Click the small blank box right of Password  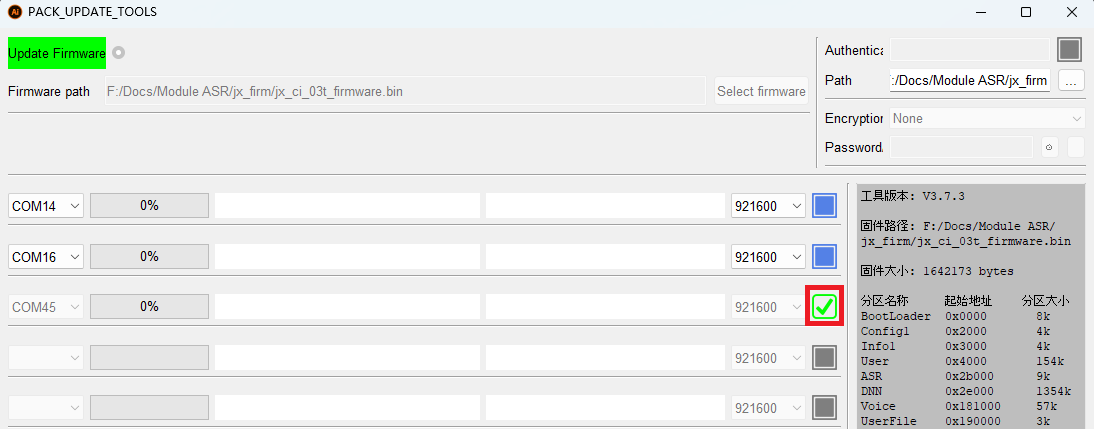(x=1075, y=147)
